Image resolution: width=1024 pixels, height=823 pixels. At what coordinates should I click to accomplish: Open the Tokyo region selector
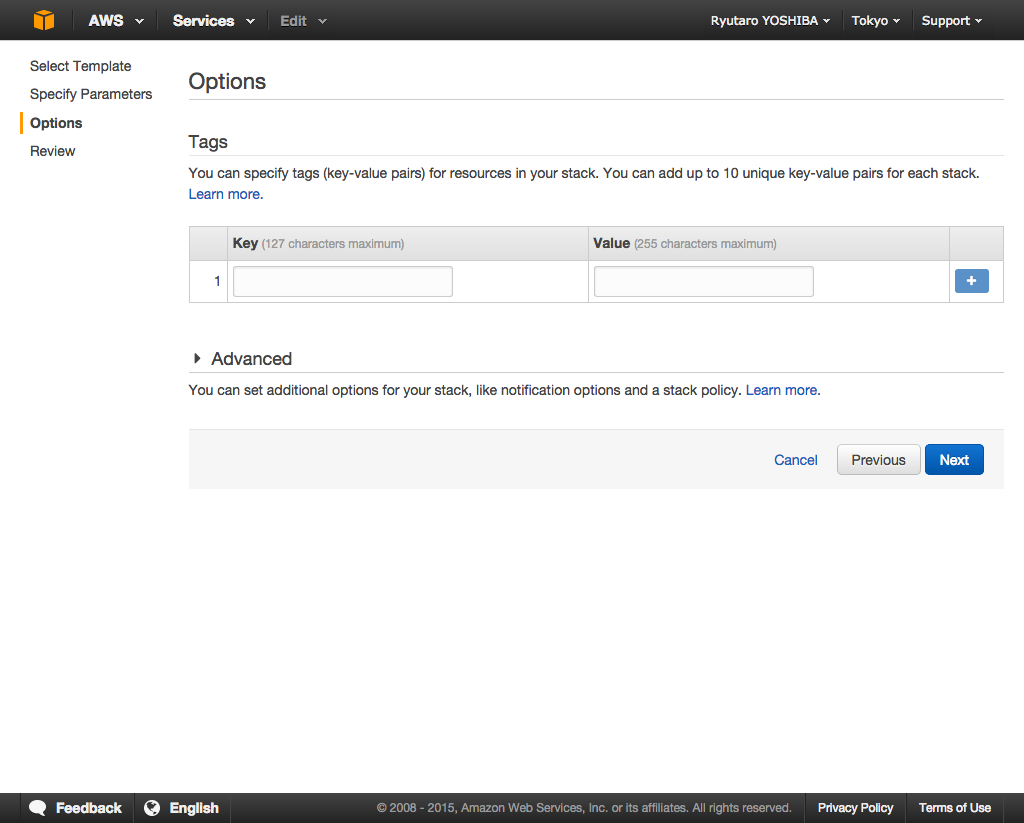click(875, 20)
